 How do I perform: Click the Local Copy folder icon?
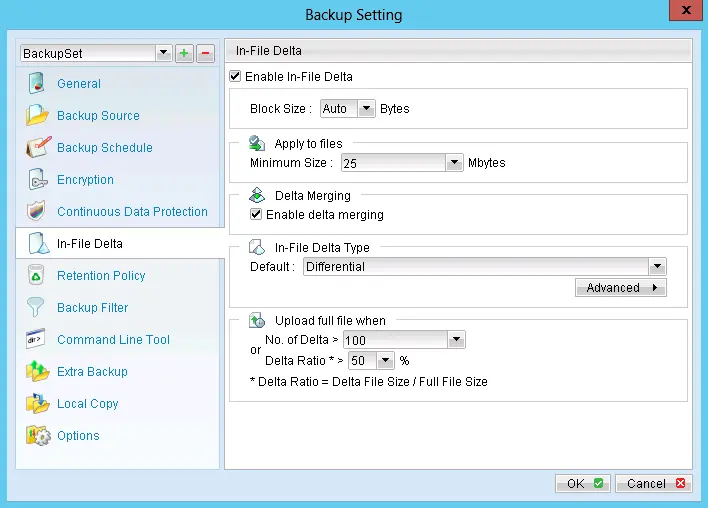pyautogui.click(x=37, y=403)
